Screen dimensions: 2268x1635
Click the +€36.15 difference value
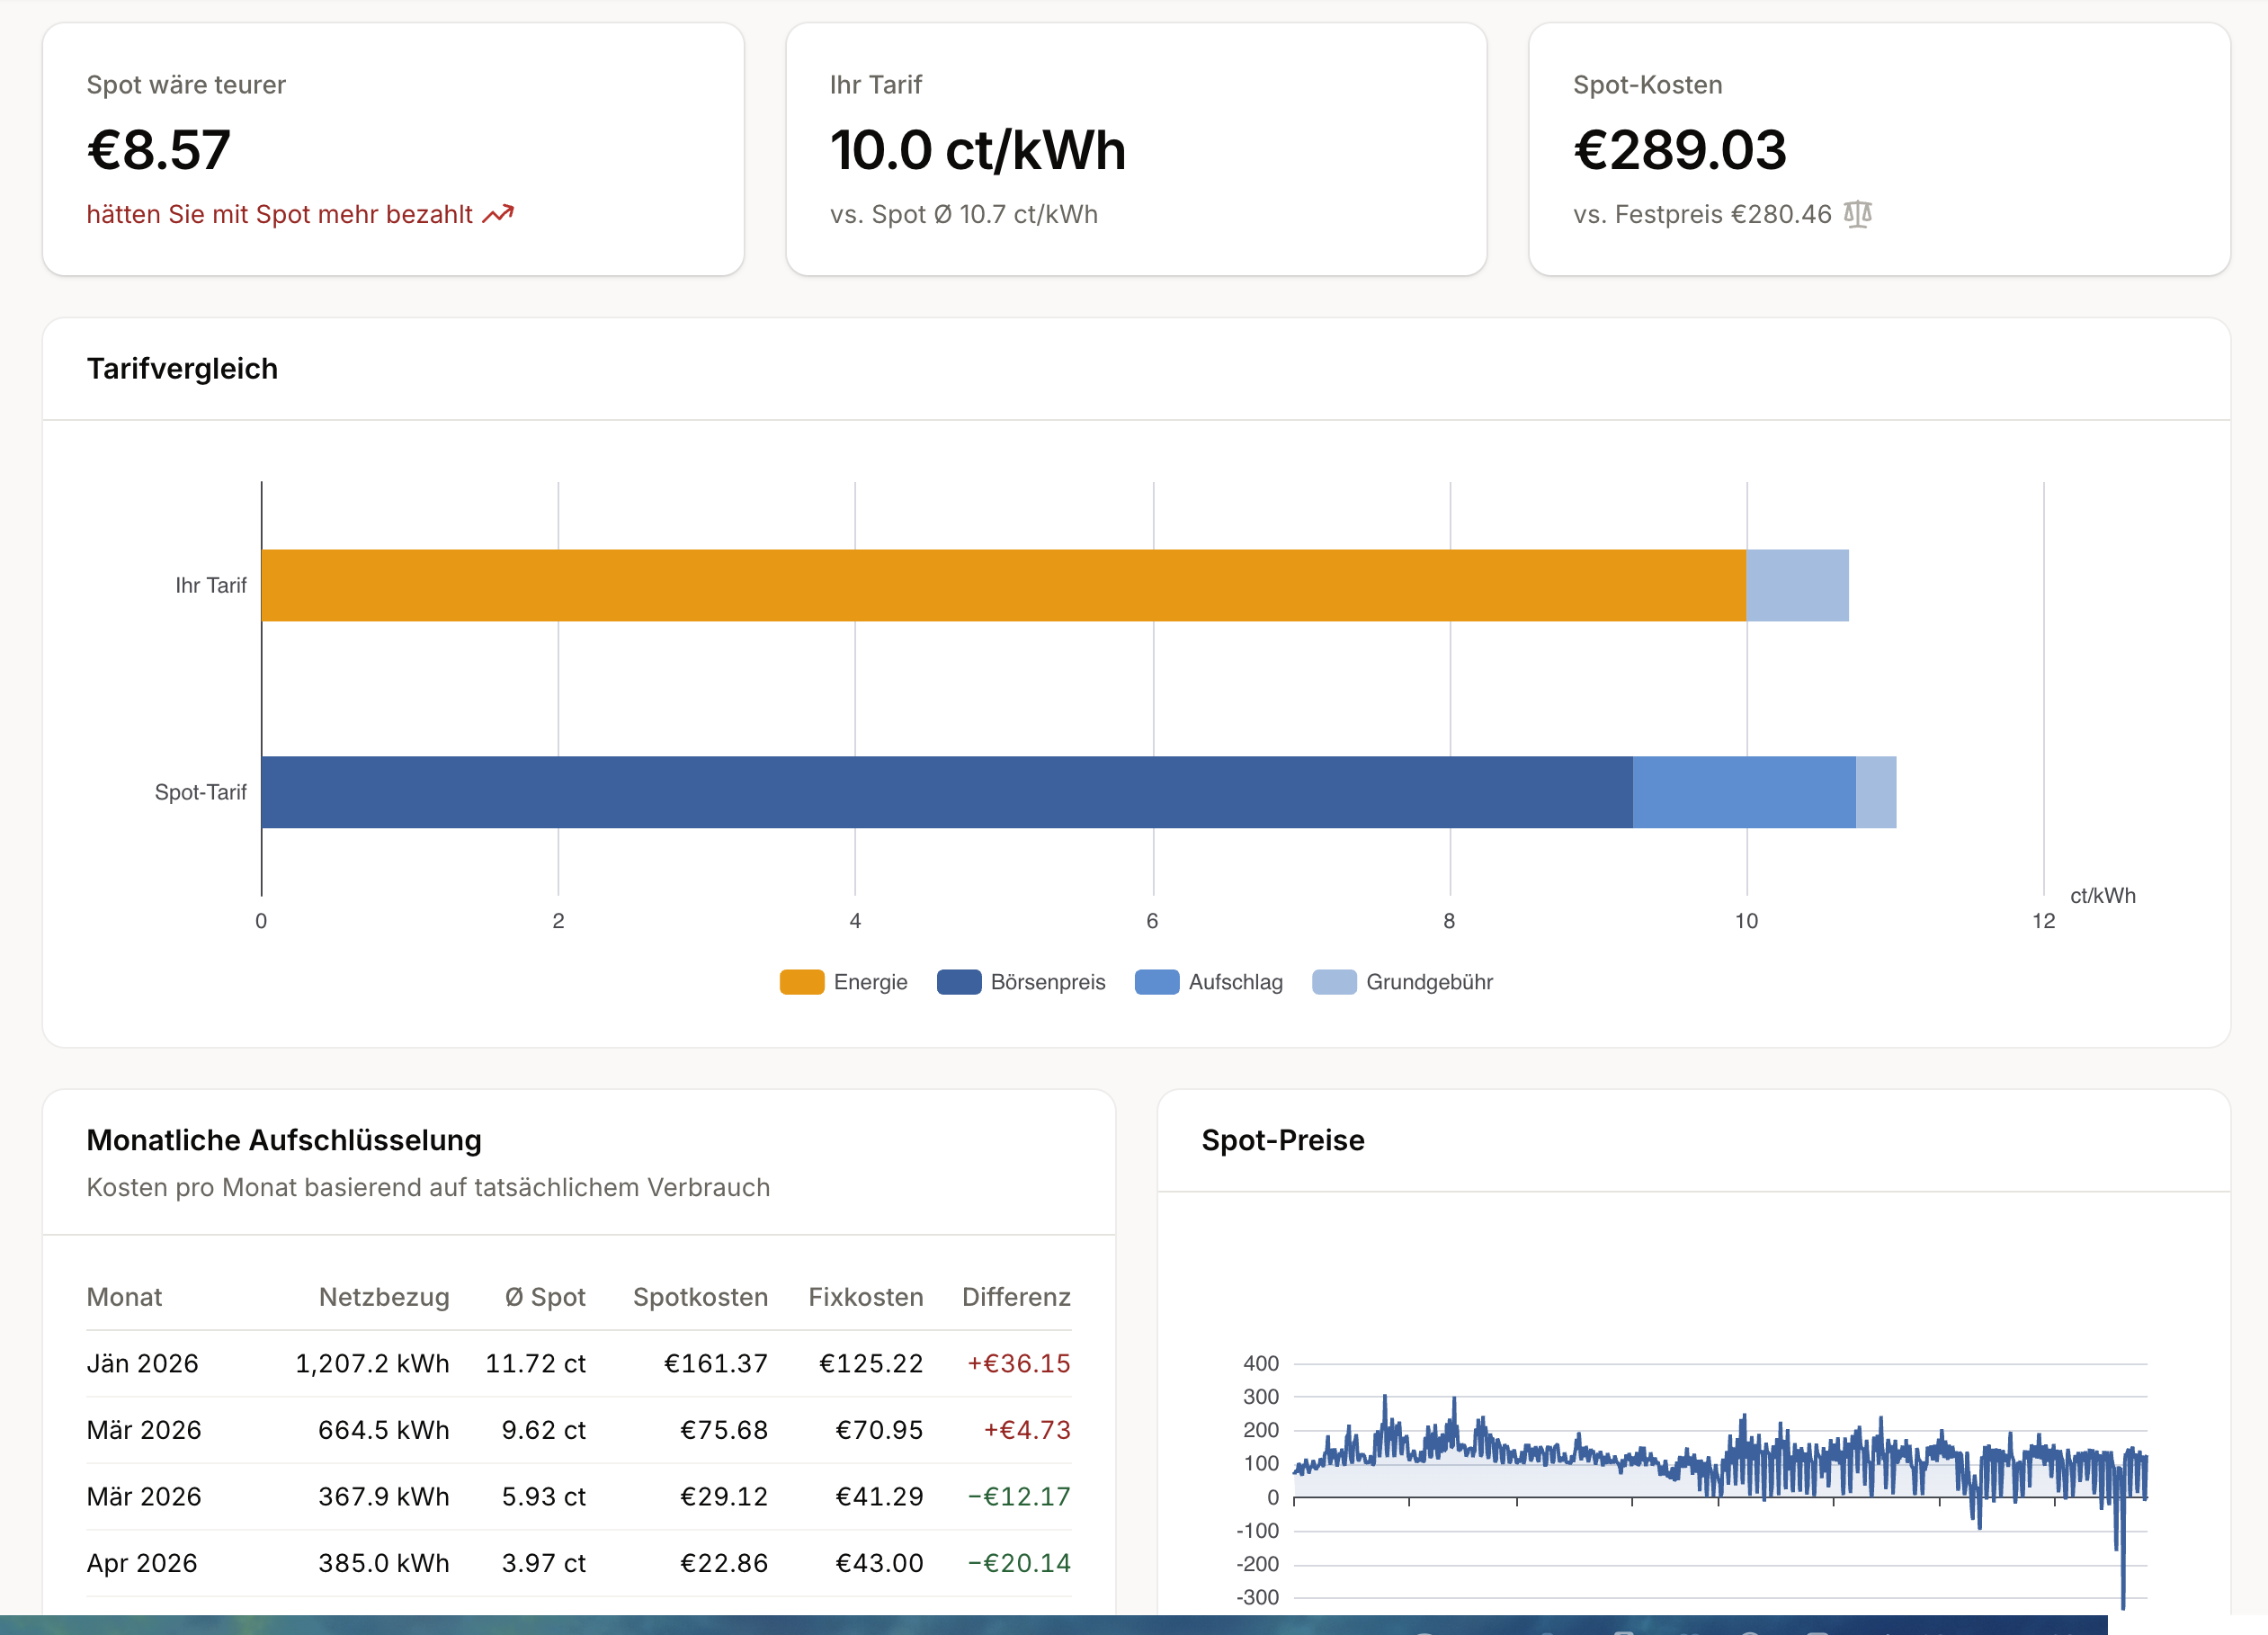point(1019,1363)
